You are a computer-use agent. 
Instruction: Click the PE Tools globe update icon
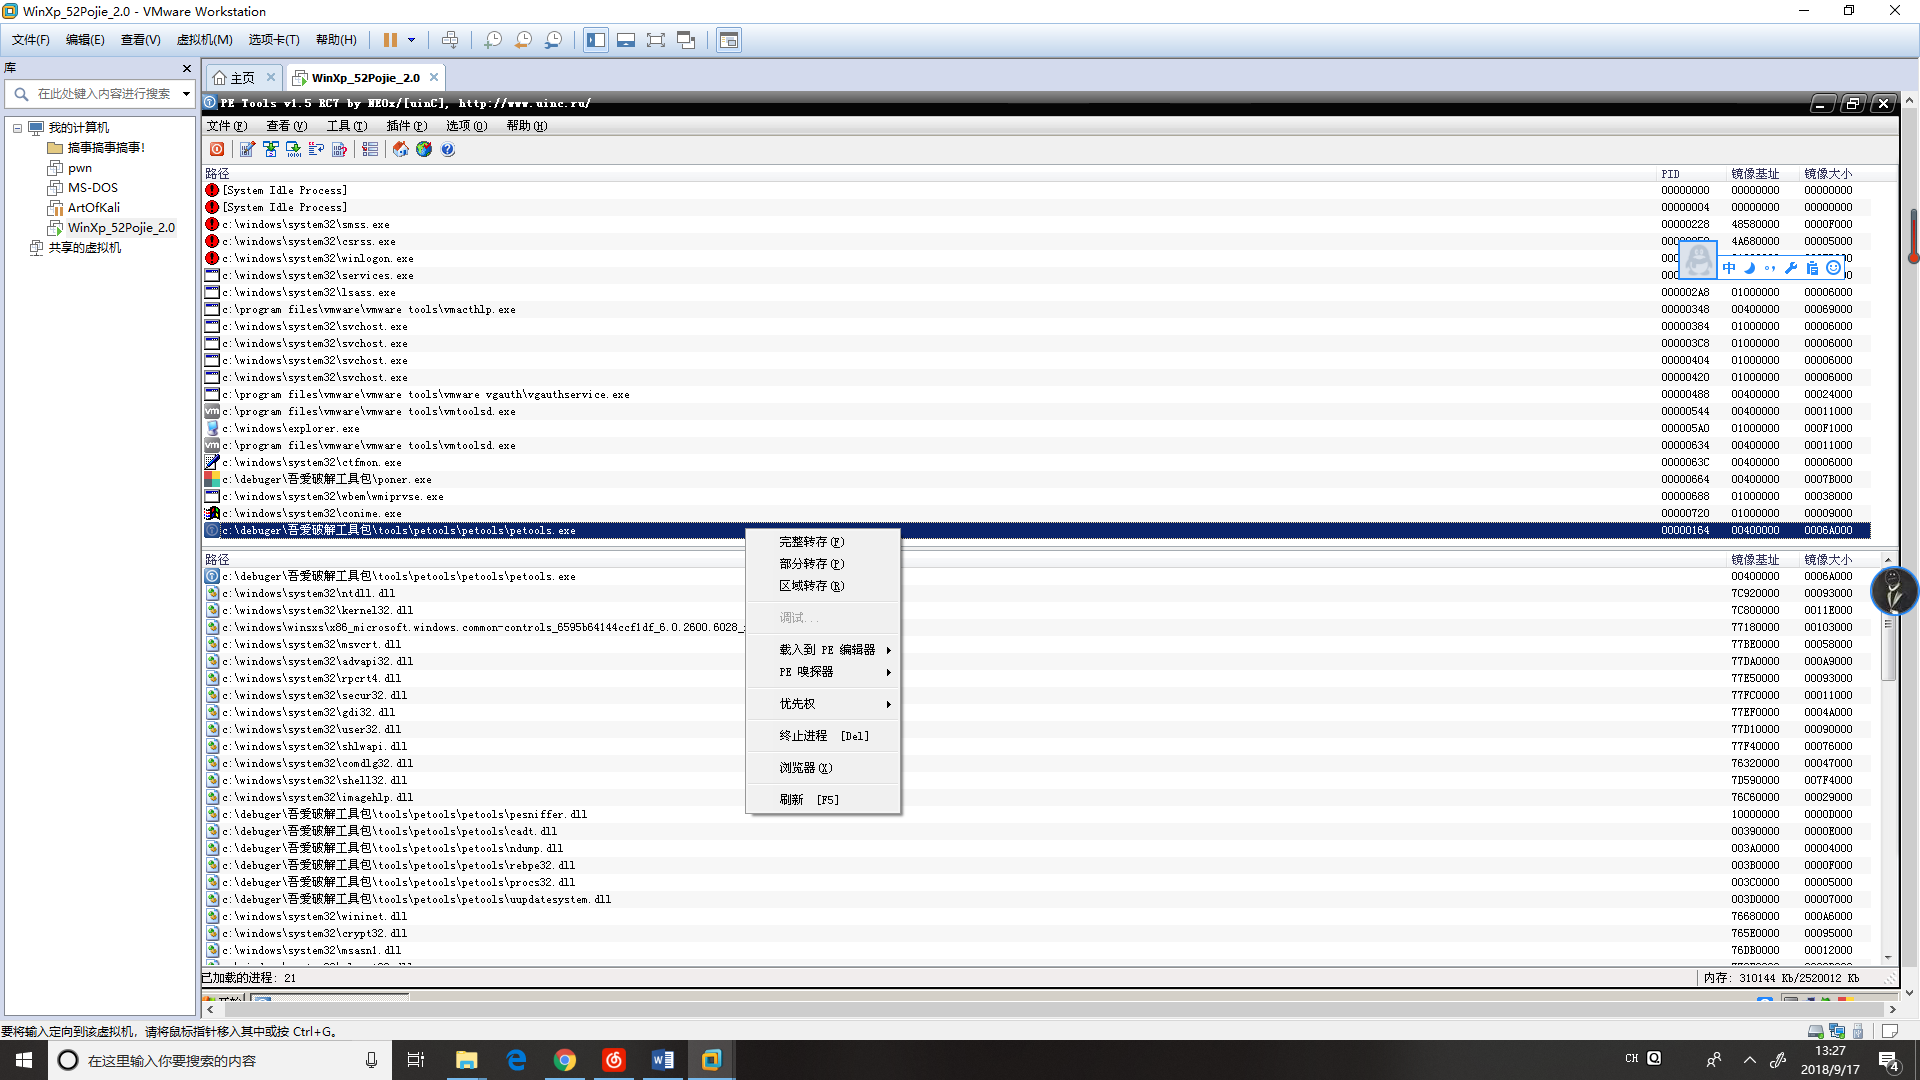pyautogui.click(x=424, y=149)
